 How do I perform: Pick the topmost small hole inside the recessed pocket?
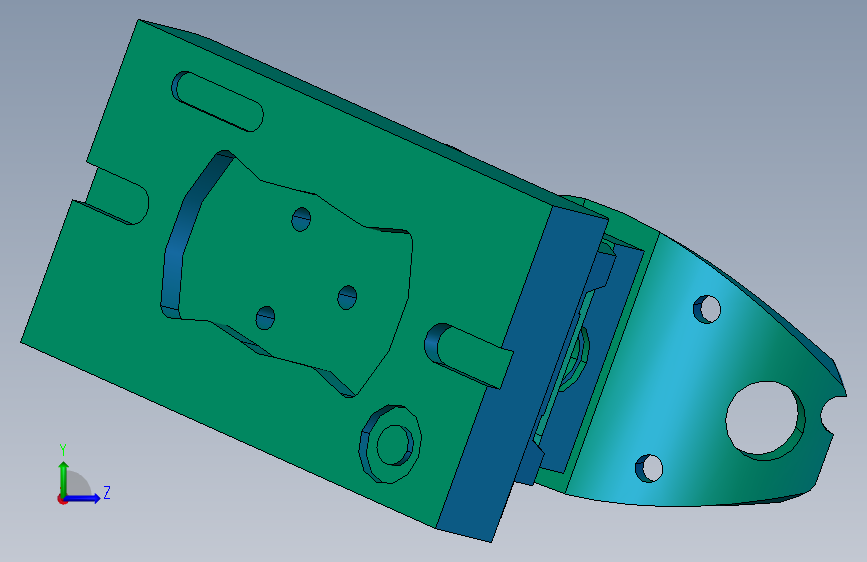(x=301, y=220)
